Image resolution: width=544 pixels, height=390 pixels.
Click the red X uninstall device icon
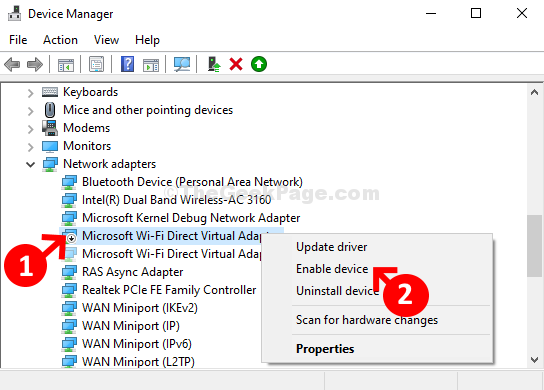click(x=236, y=64)
